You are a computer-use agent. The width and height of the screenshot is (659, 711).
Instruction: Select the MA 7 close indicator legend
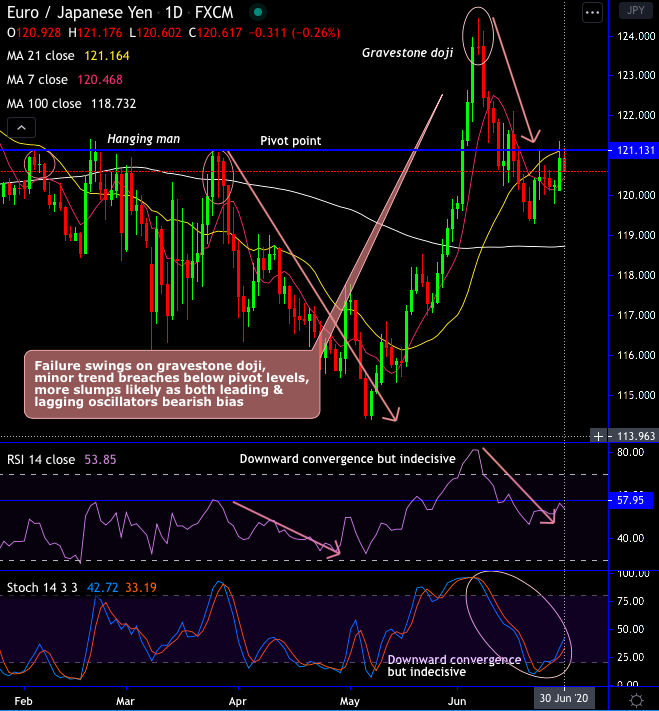(37, 80)
